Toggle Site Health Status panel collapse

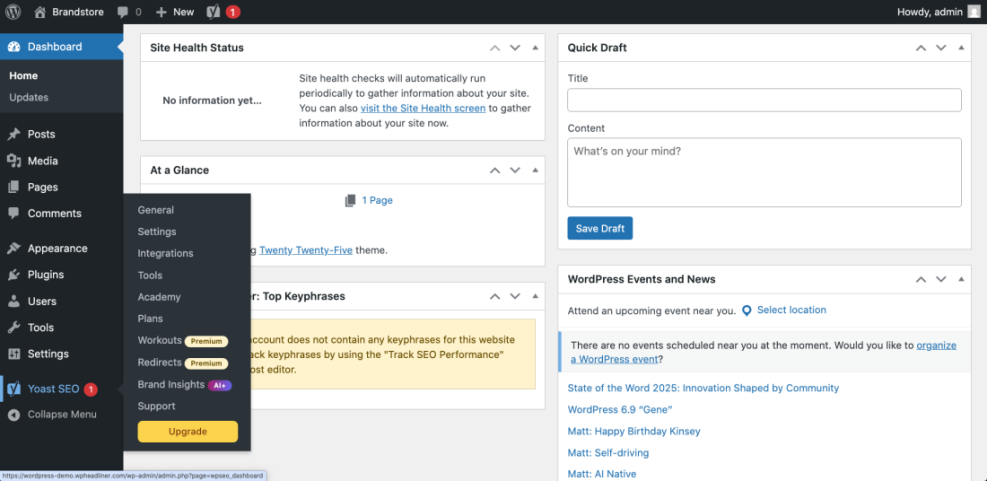pos(535,48)
